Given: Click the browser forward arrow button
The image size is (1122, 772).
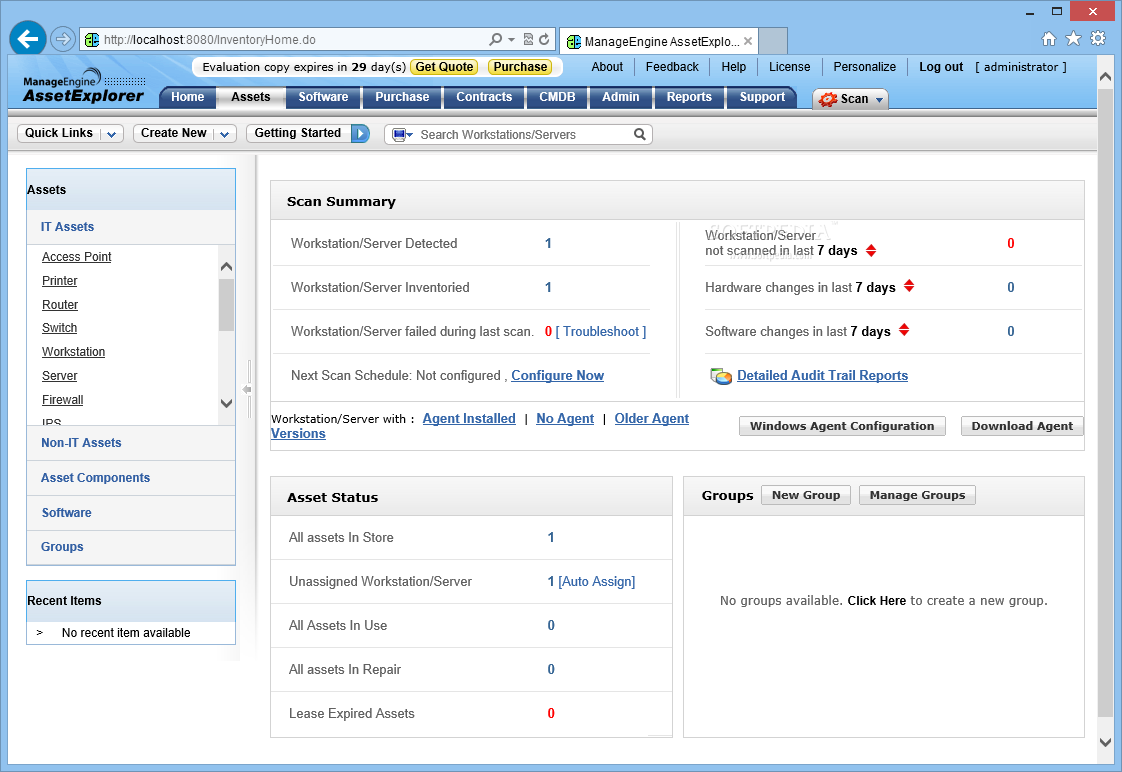Looking at the screenshot, I should (63, 39).
